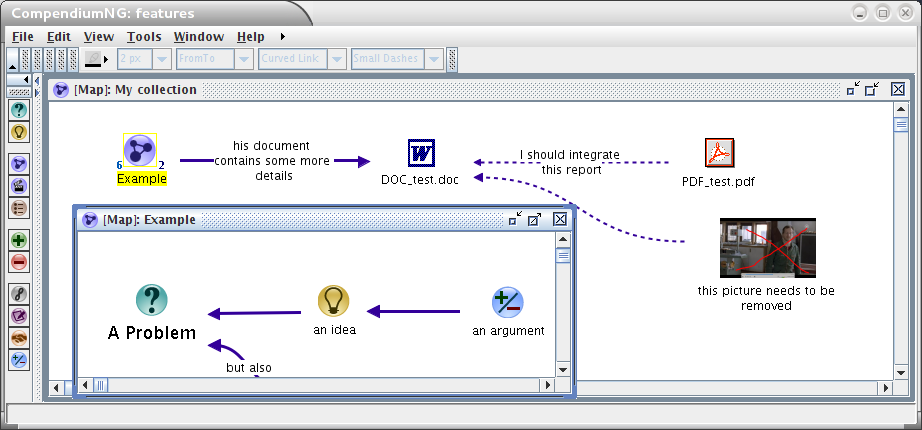
Task: Select the purple Note node tool
Action: pyautogui.click(x=19, y=316)
